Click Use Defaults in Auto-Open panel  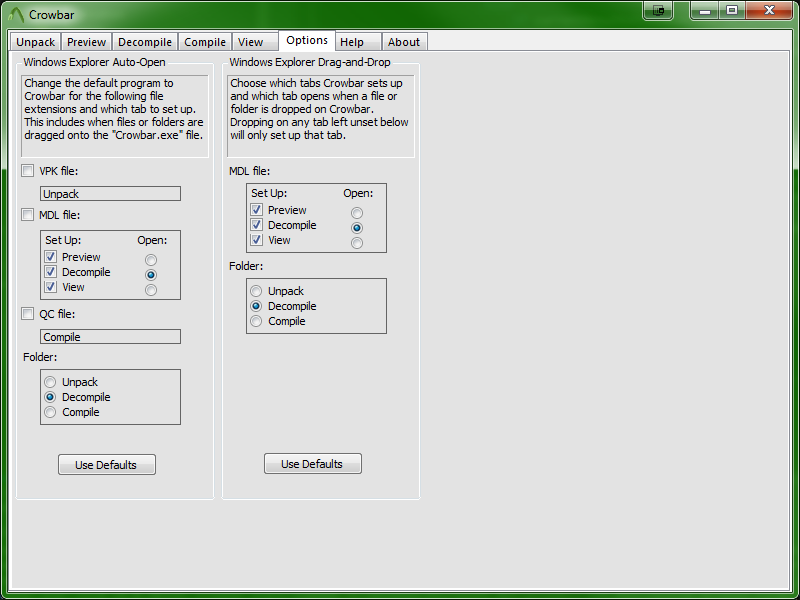click(x=107, y=464)
